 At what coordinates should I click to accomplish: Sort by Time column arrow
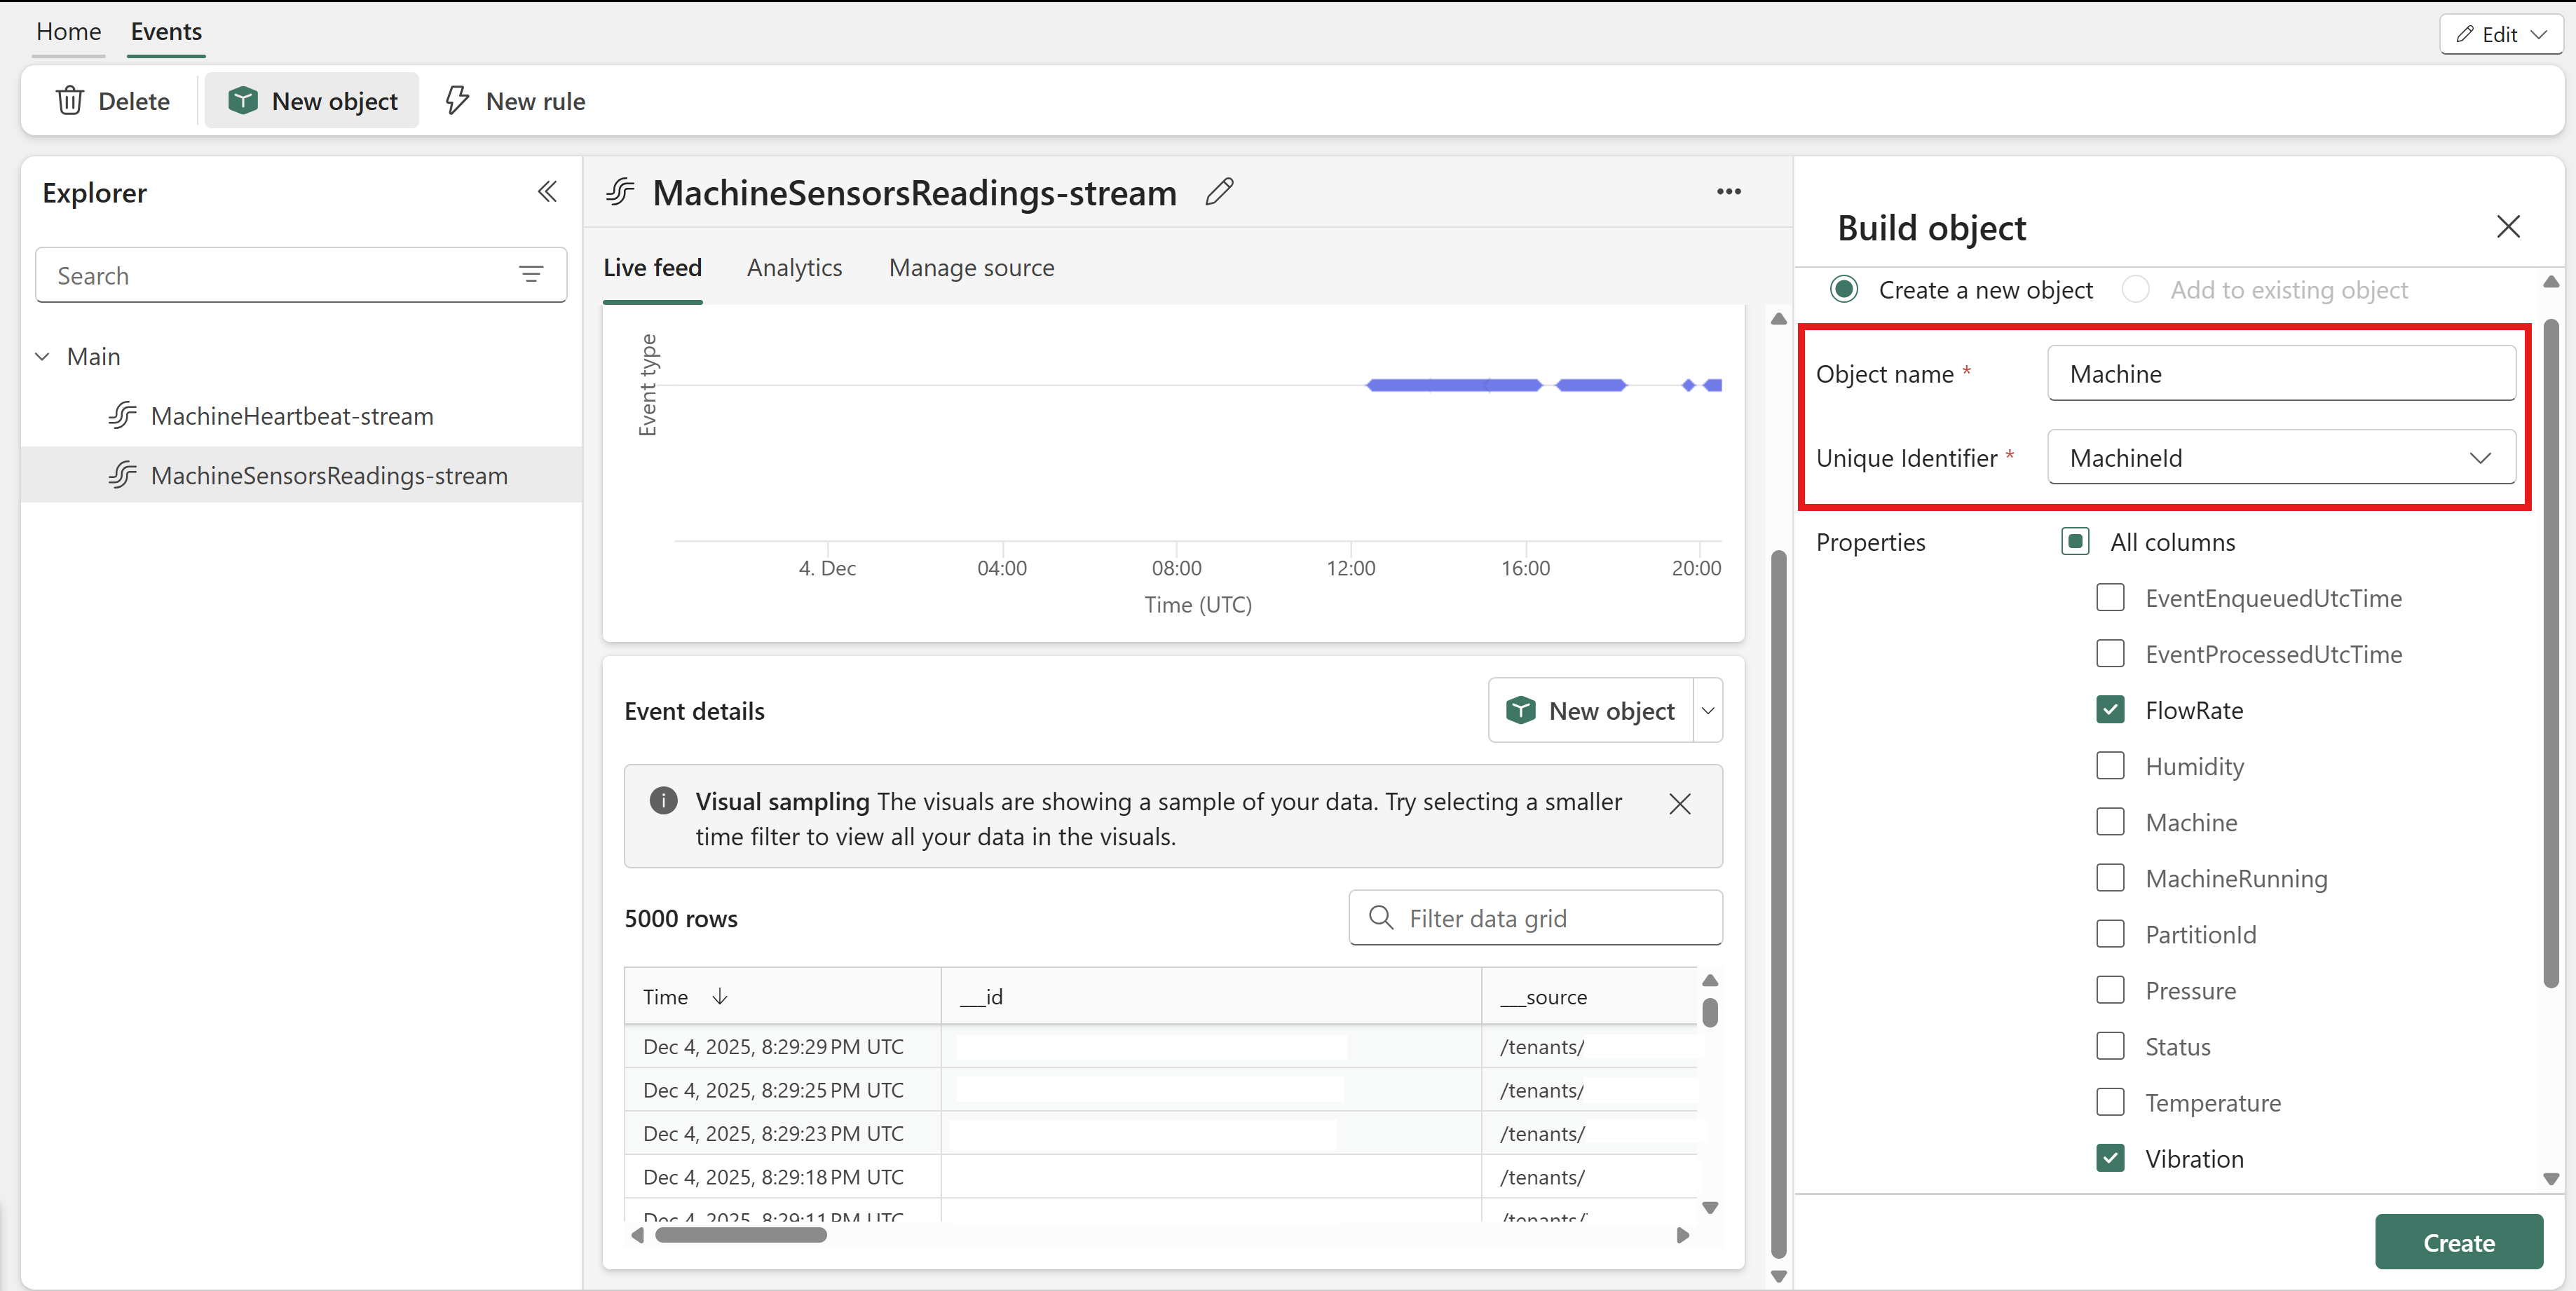720,997
